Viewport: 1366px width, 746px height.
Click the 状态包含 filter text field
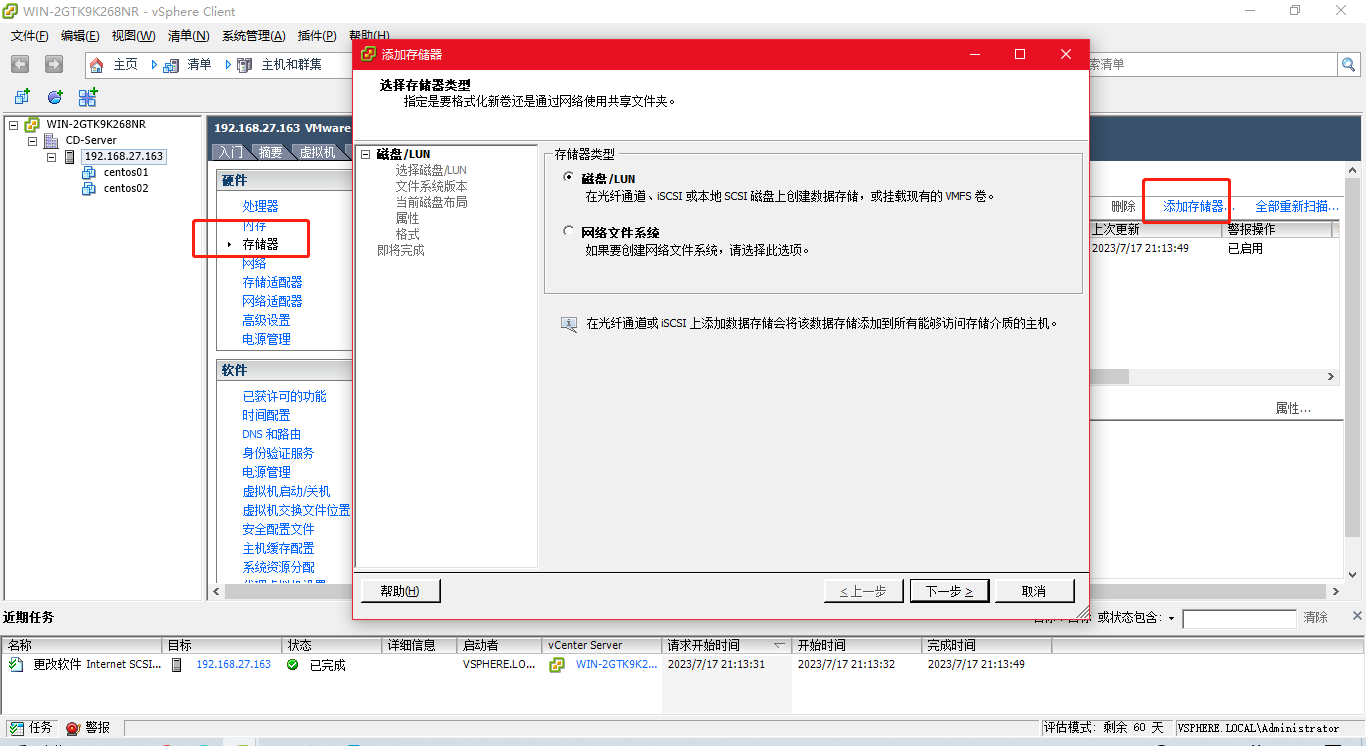pyautogui.click(x=1239, y=618)
